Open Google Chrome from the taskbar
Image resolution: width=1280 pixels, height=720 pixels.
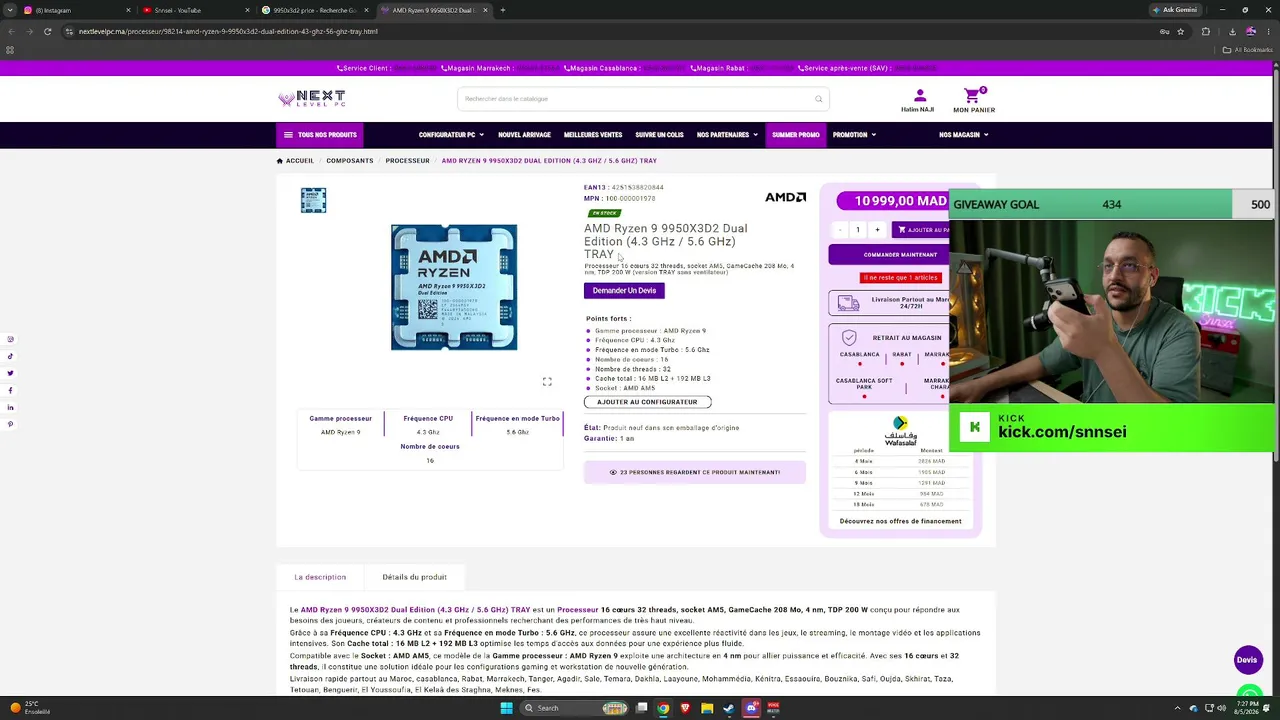pos(663,708)
